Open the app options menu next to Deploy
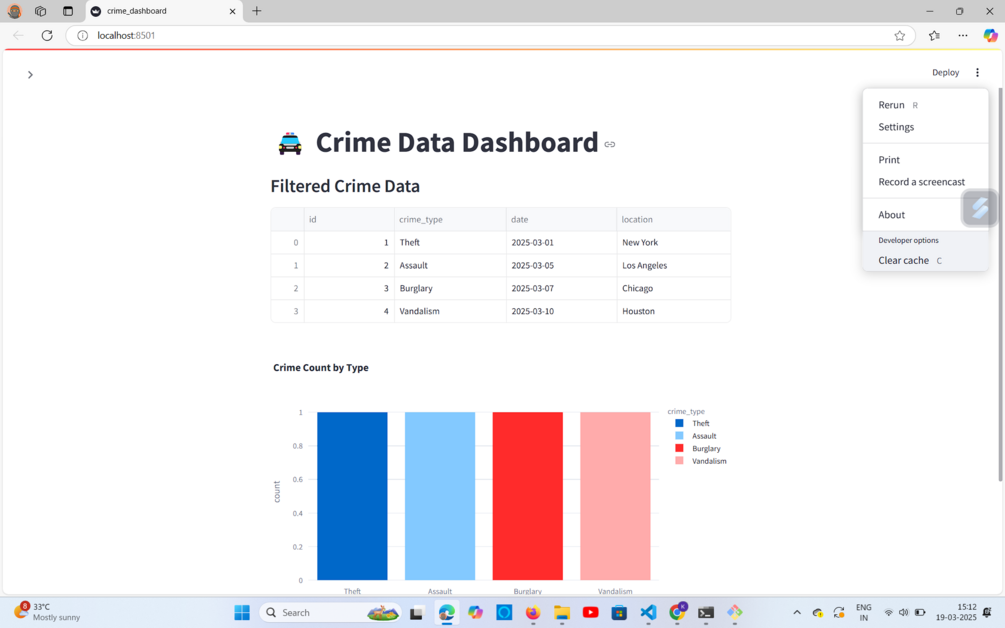 click(x=977, y=72)
